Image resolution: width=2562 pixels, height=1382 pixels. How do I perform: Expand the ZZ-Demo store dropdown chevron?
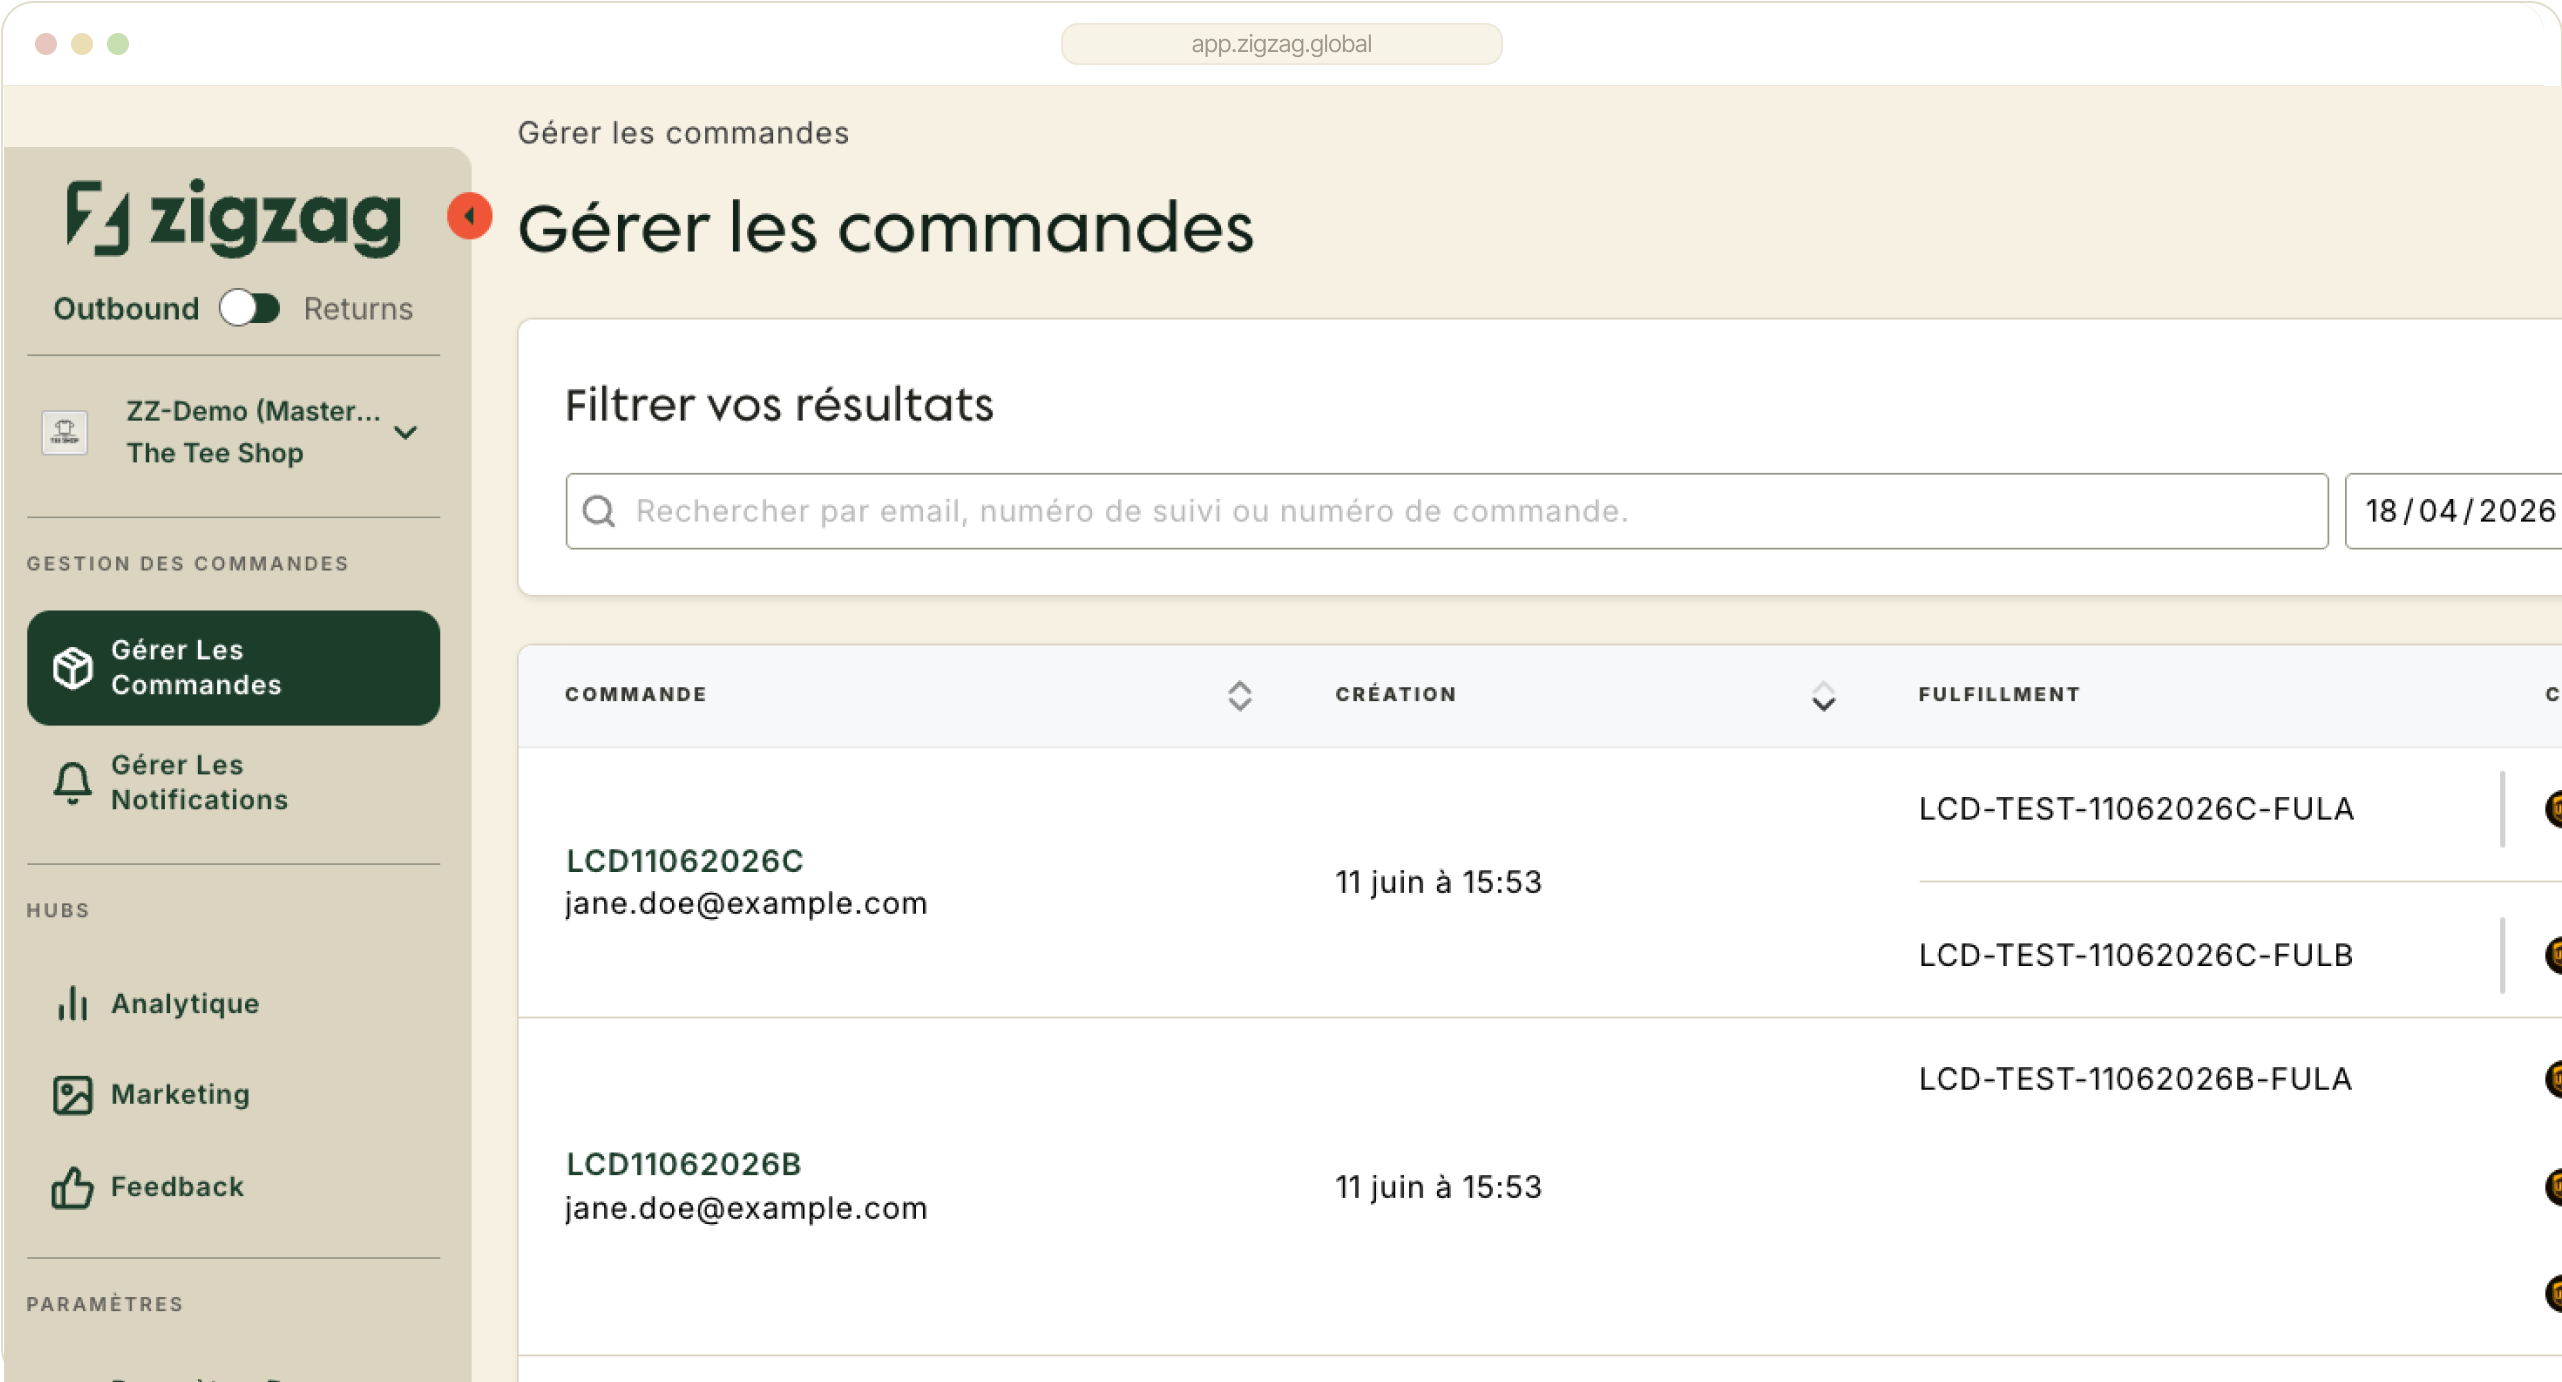coord(405,432)
